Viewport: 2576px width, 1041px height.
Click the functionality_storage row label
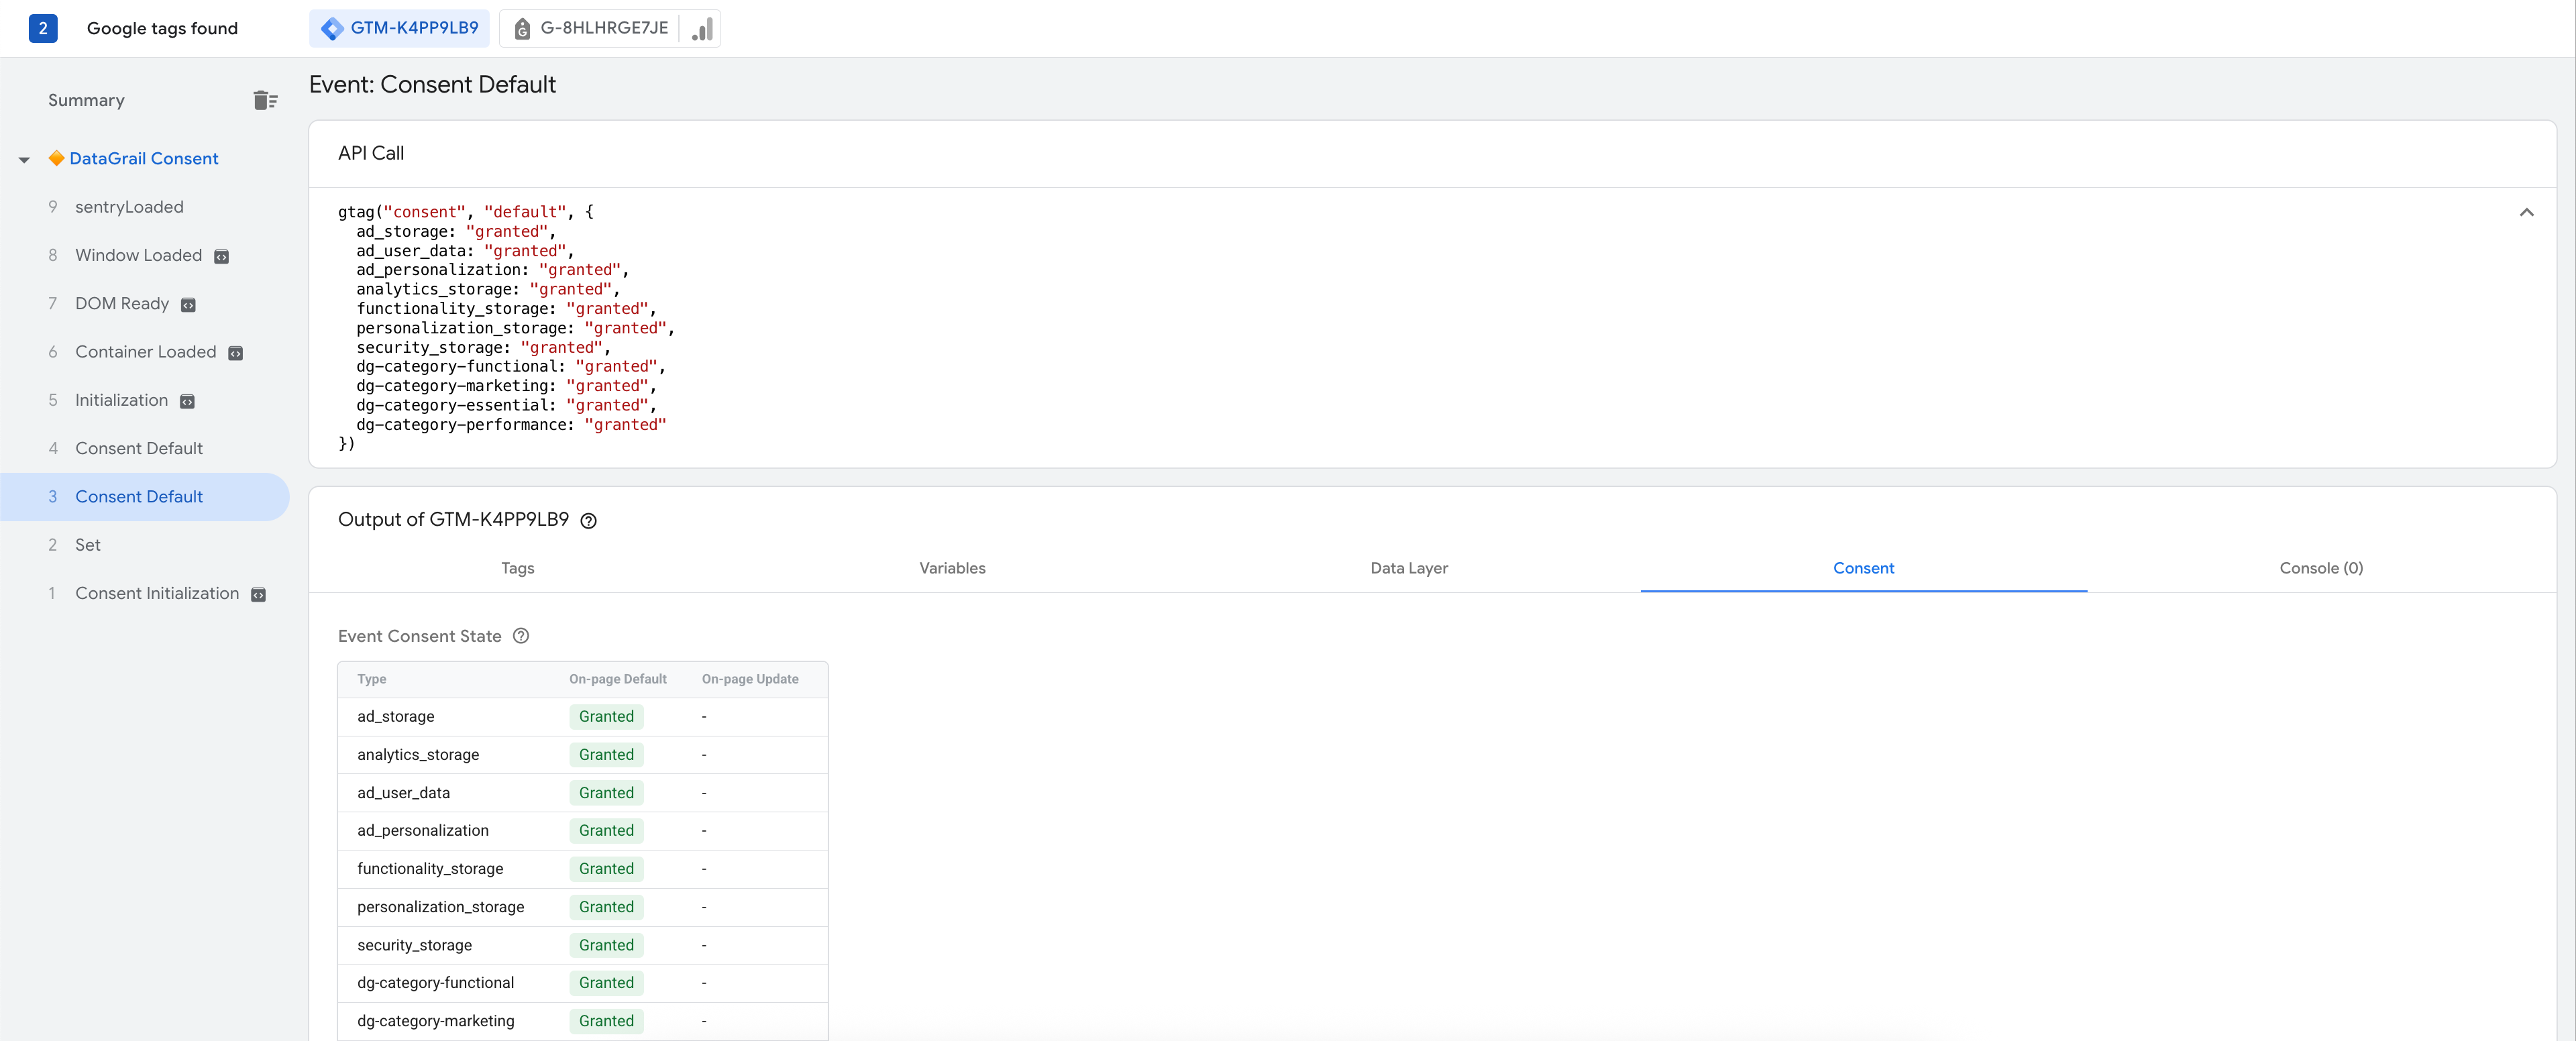[x=430, y=869]
